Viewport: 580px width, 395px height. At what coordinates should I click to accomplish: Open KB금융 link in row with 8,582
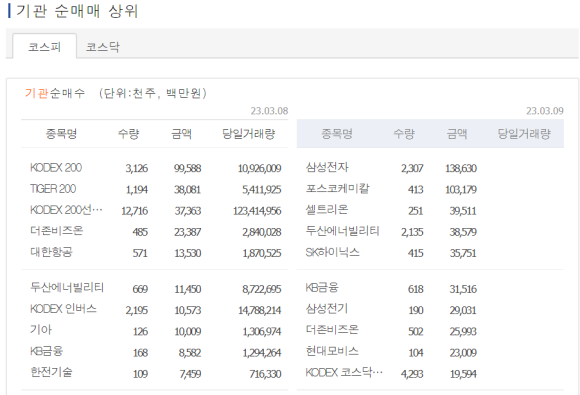[46, 351]
